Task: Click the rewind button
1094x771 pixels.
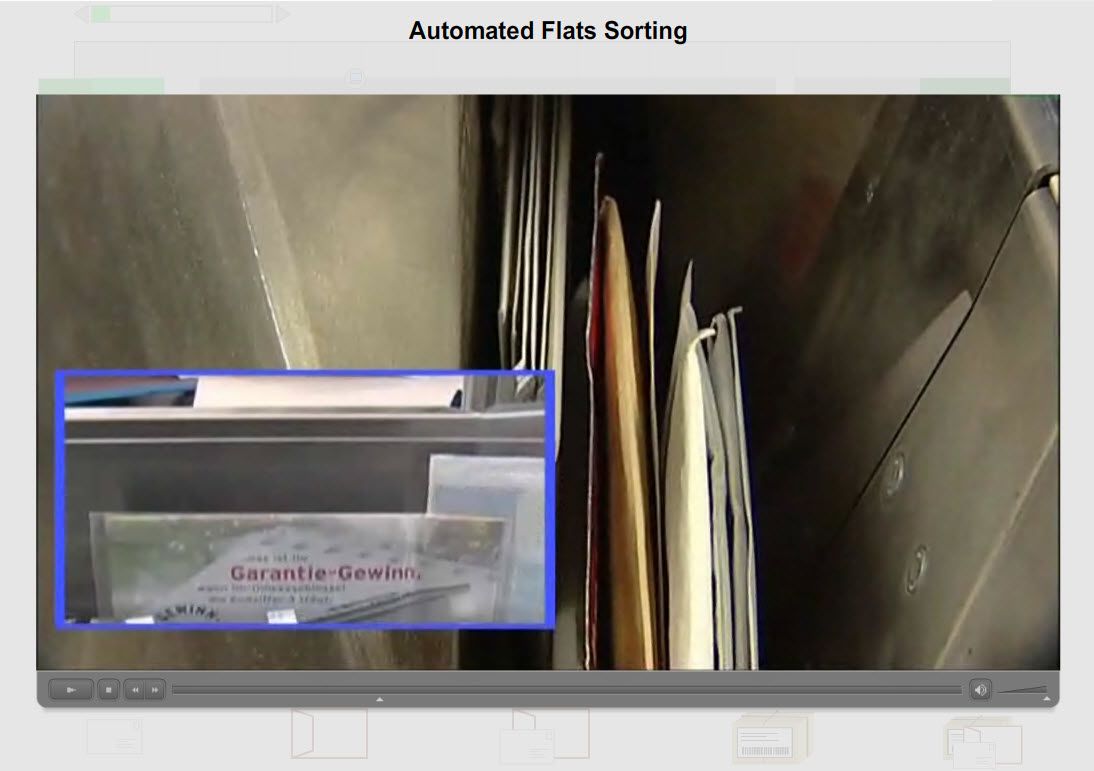Action: pyautogui.click(x=135, y=690)
